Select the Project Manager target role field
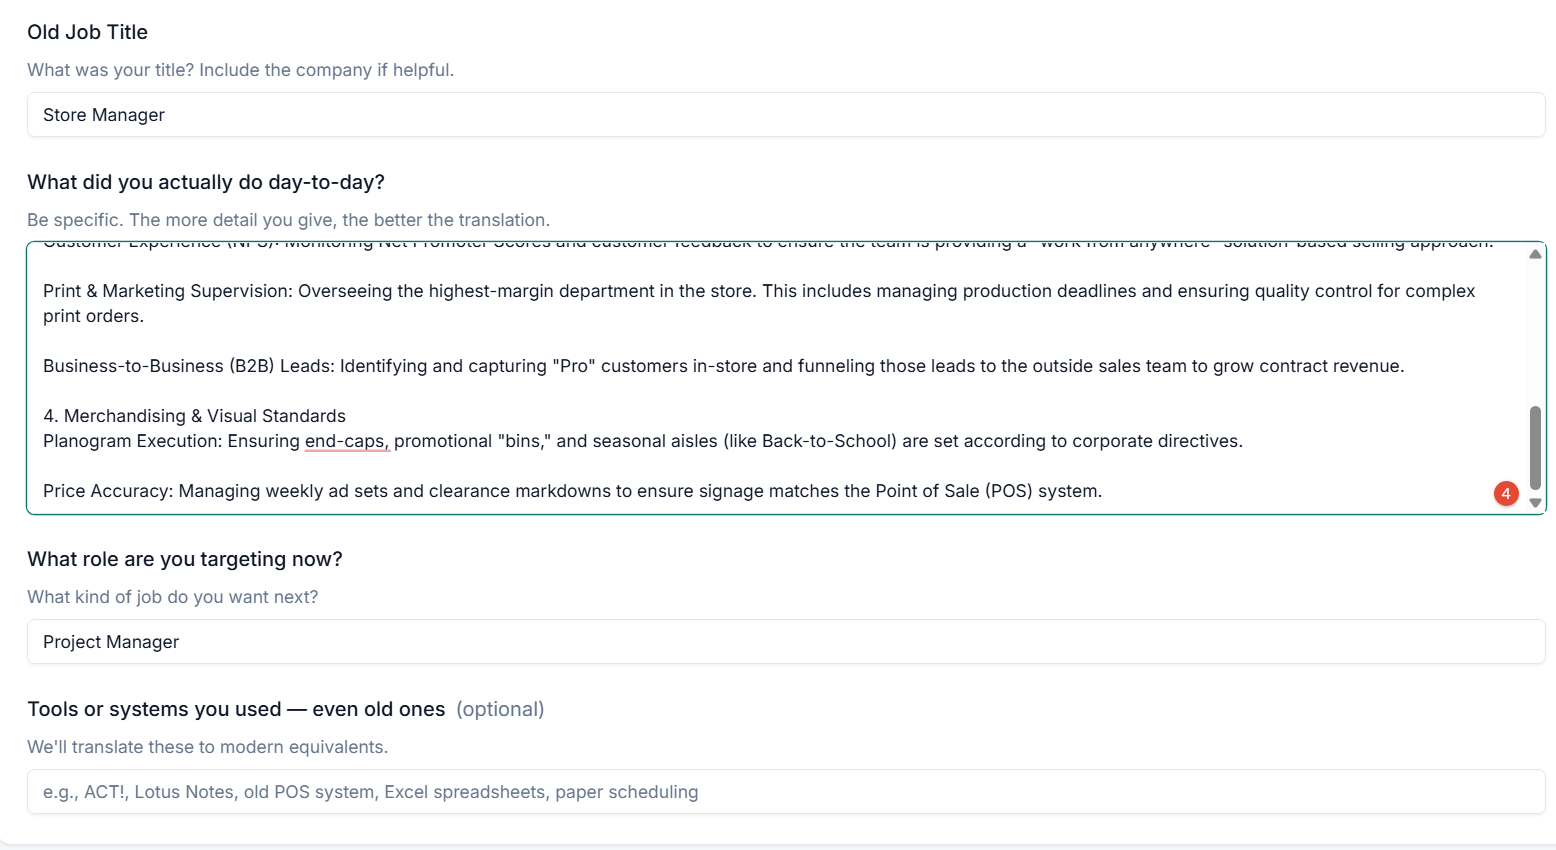The image size is (1556, 850). [x=400, y=641]
